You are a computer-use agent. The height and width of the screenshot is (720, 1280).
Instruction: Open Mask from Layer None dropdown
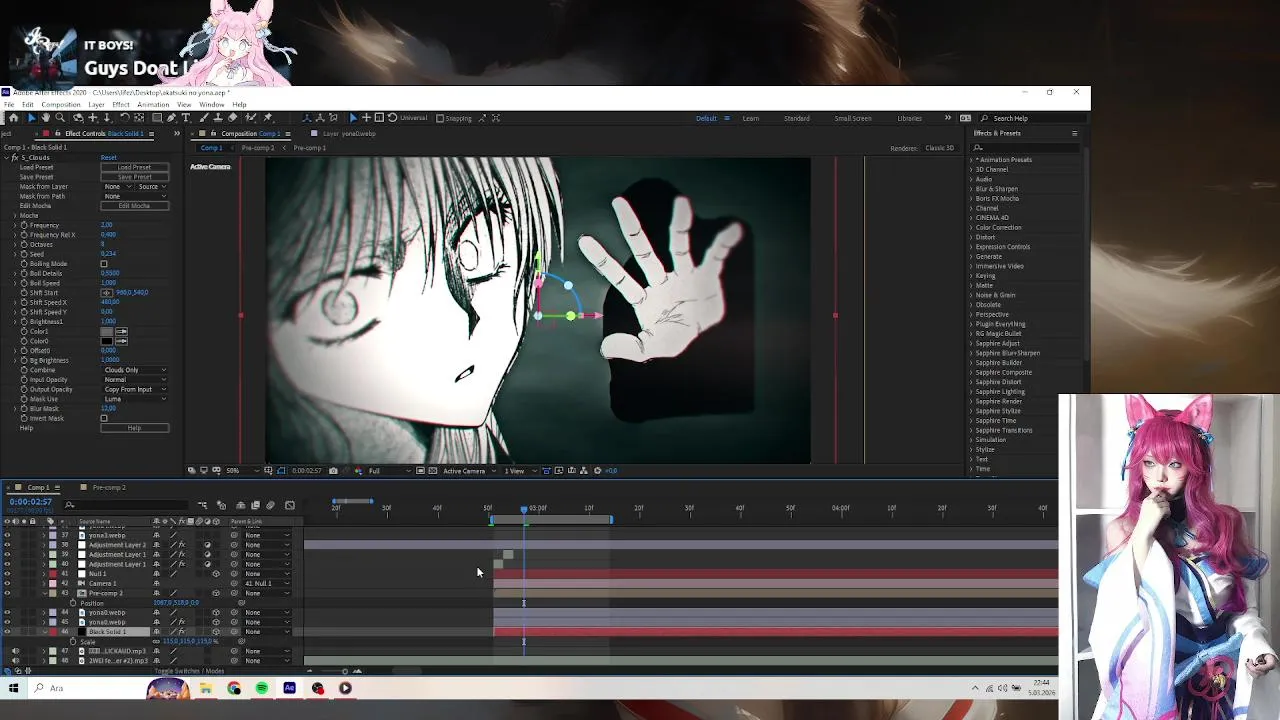point(117,186)
